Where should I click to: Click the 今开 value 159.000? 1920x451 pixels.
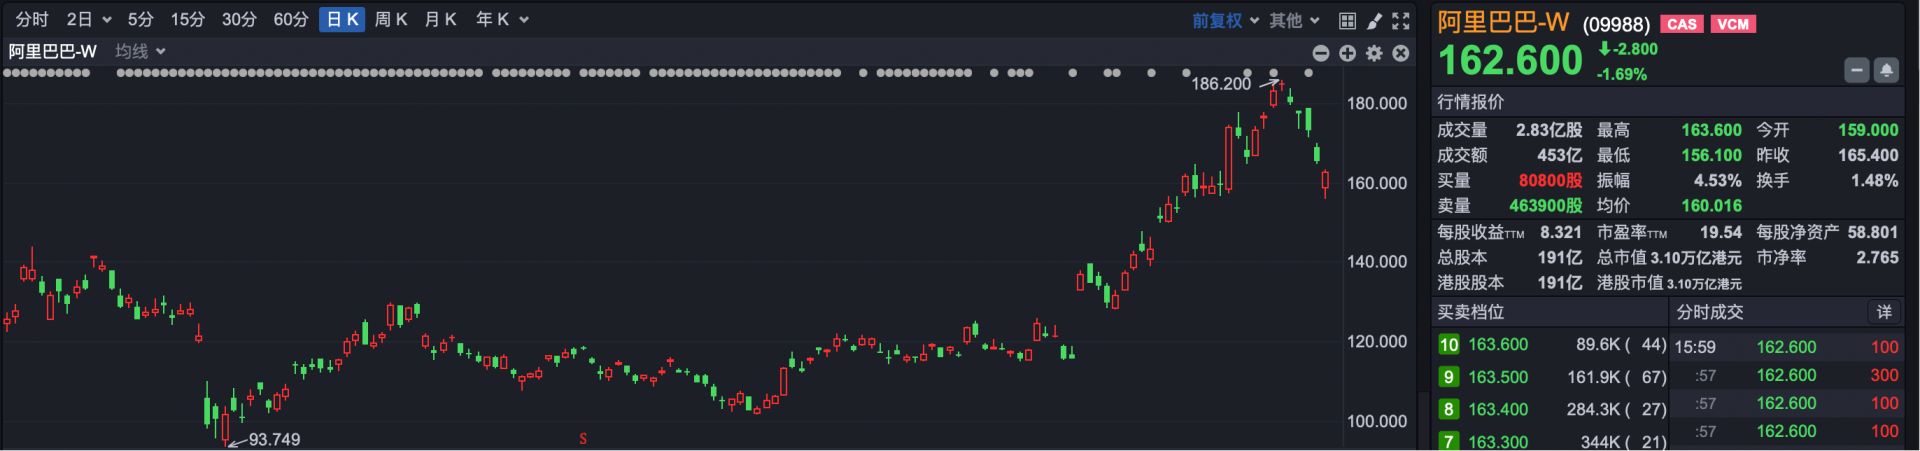coord(1868,130)
